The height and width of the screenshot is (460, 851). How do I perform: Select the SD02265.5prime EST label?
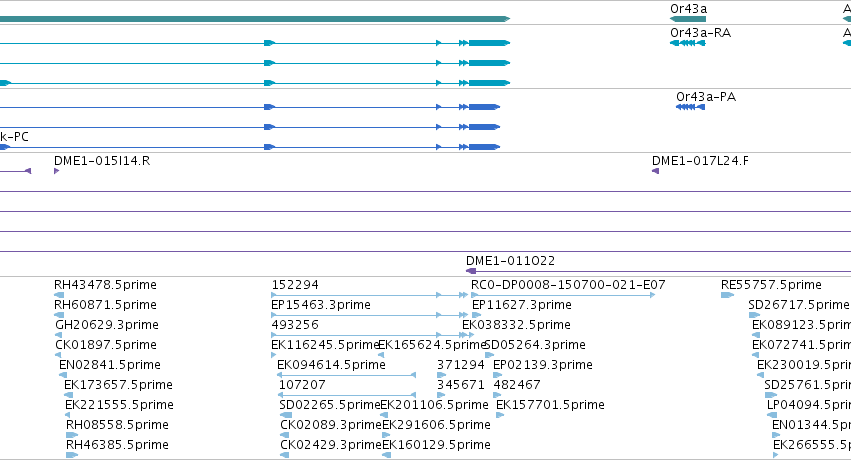pyautogui.click(x=329, y=405)
